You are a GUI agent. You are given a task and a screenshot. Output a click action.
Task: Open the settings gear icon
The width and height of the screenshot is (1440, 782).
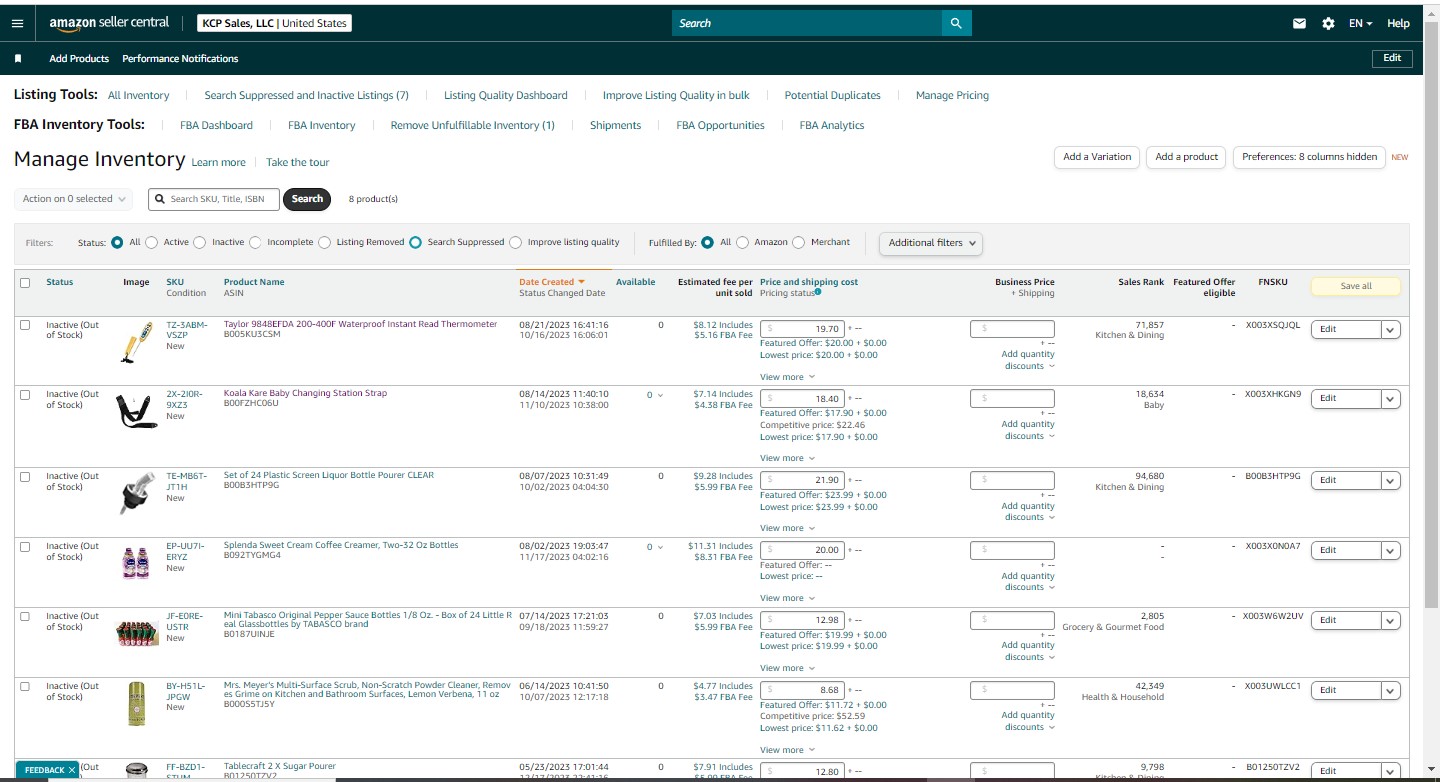(1328, 23)
